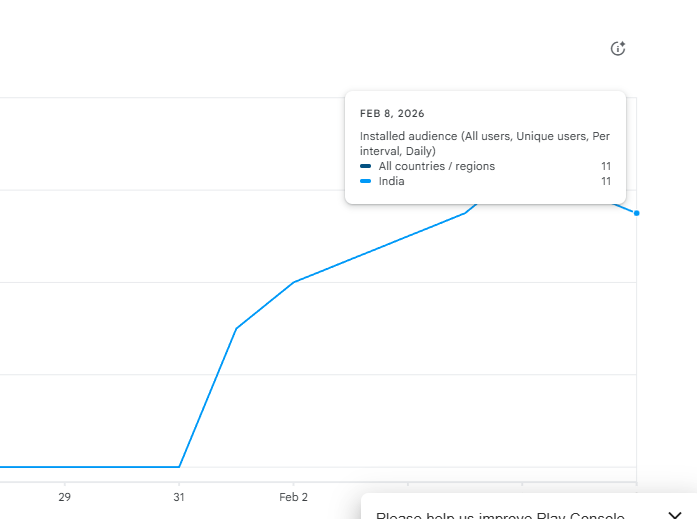Image resolution: width=697 pixels, height=519 pixels.
Task: Collapse the Play Console feedback banner chevron
Action: 674,514
